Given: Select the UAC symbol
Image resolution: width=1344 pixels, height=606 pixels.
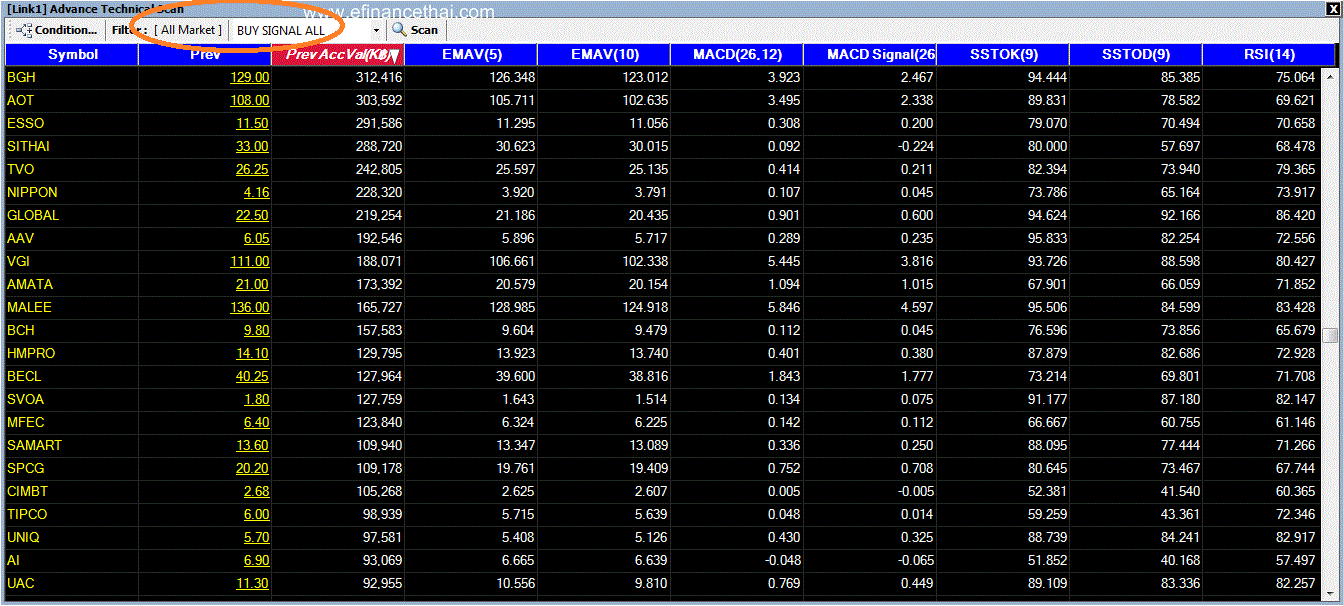Looking at the screenshot, I should tap(20, 583).
